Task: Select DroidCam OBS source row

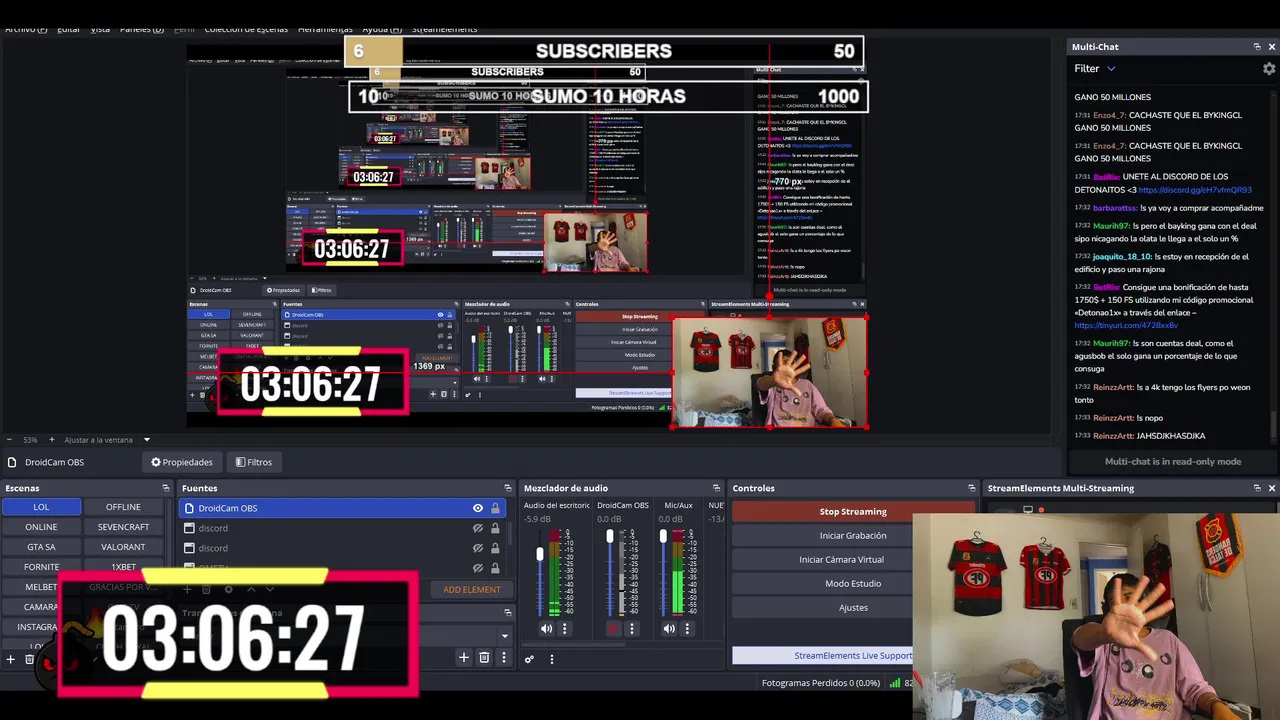Action: tap(342, 508)
